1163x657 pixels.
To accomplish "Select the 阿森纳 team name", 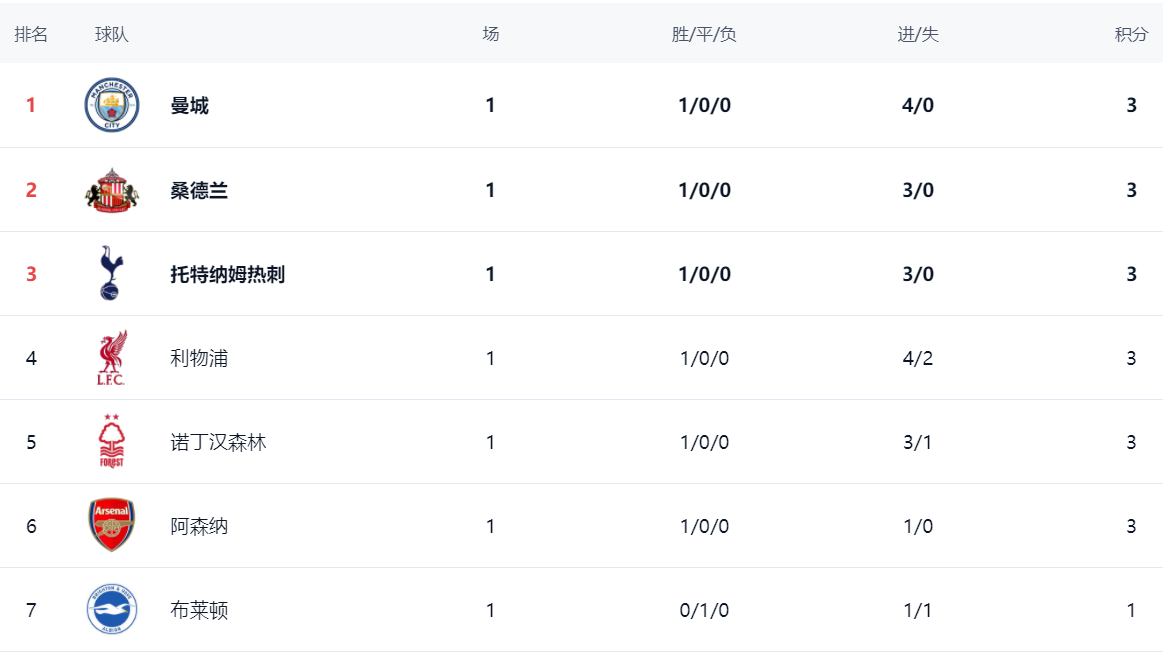I will tap(199, 526).
